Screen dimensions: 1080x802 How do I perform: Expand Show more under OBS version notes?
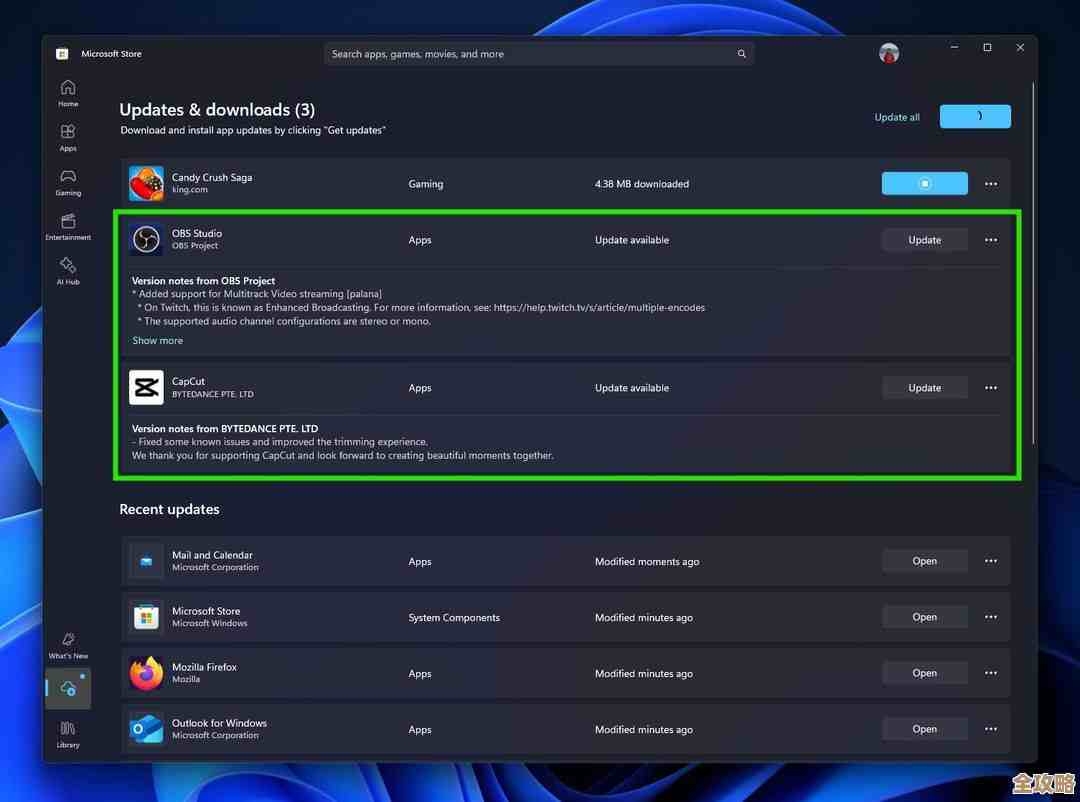tap(157, 340)
